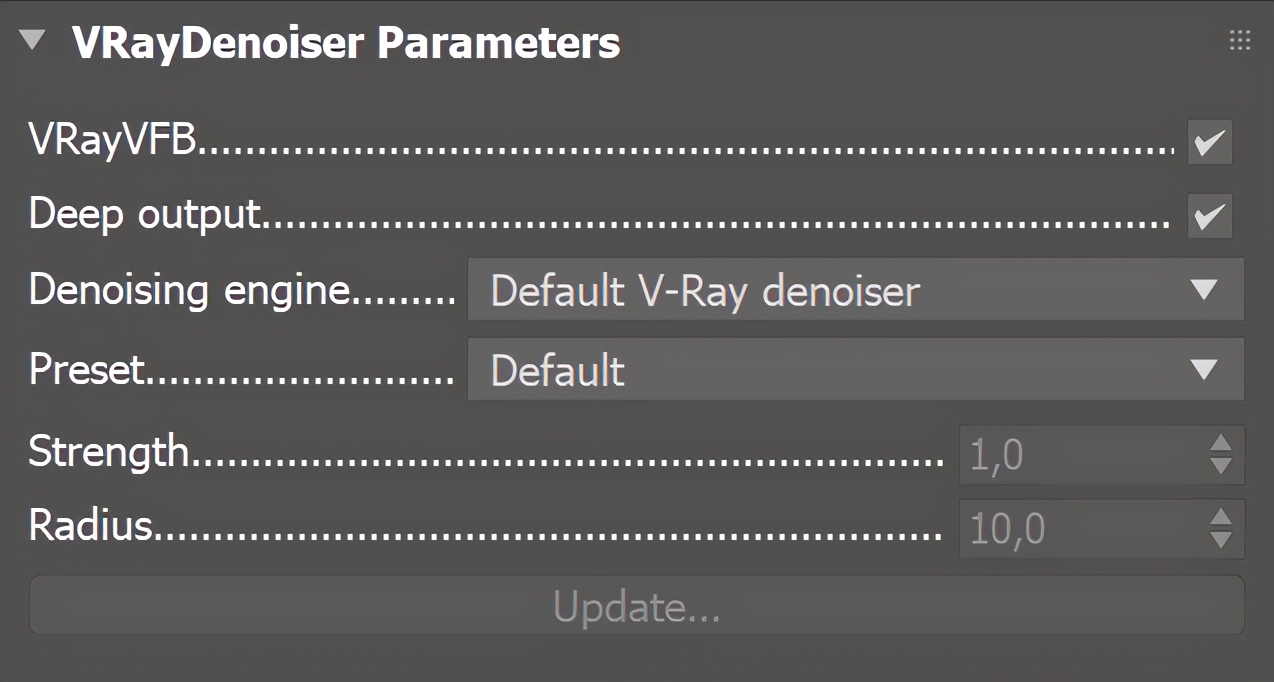The width and height of the screenshot is (1274, 682).
Task: Click the VRayDenoiser Parameters rollout title
Action: (x=346, y=43)
